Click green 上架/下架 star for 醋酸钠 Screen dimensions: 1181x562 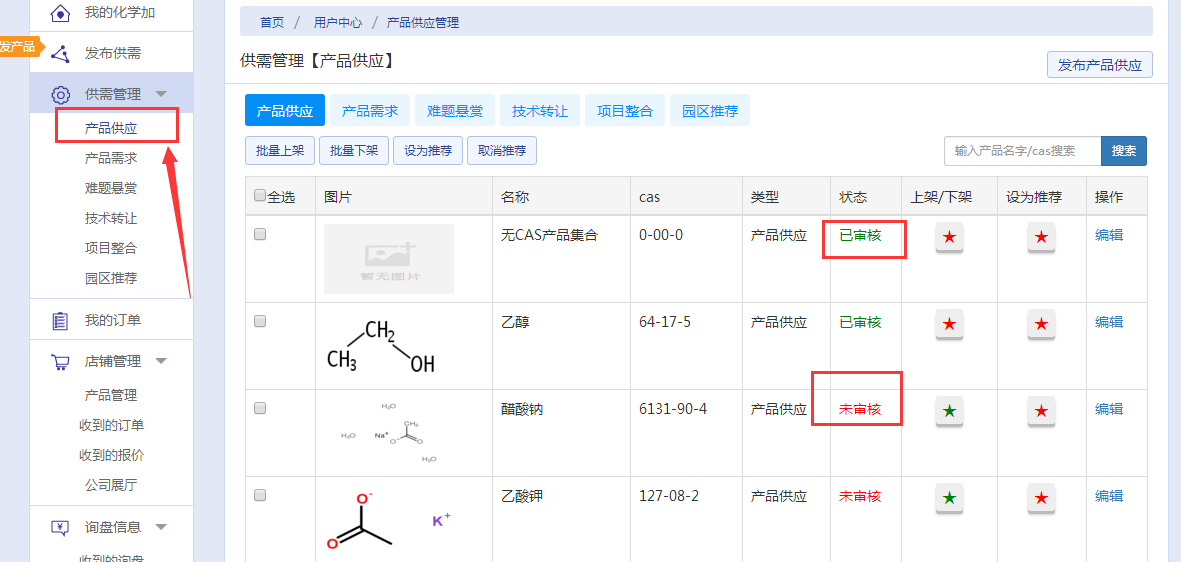tap(949, 412)
